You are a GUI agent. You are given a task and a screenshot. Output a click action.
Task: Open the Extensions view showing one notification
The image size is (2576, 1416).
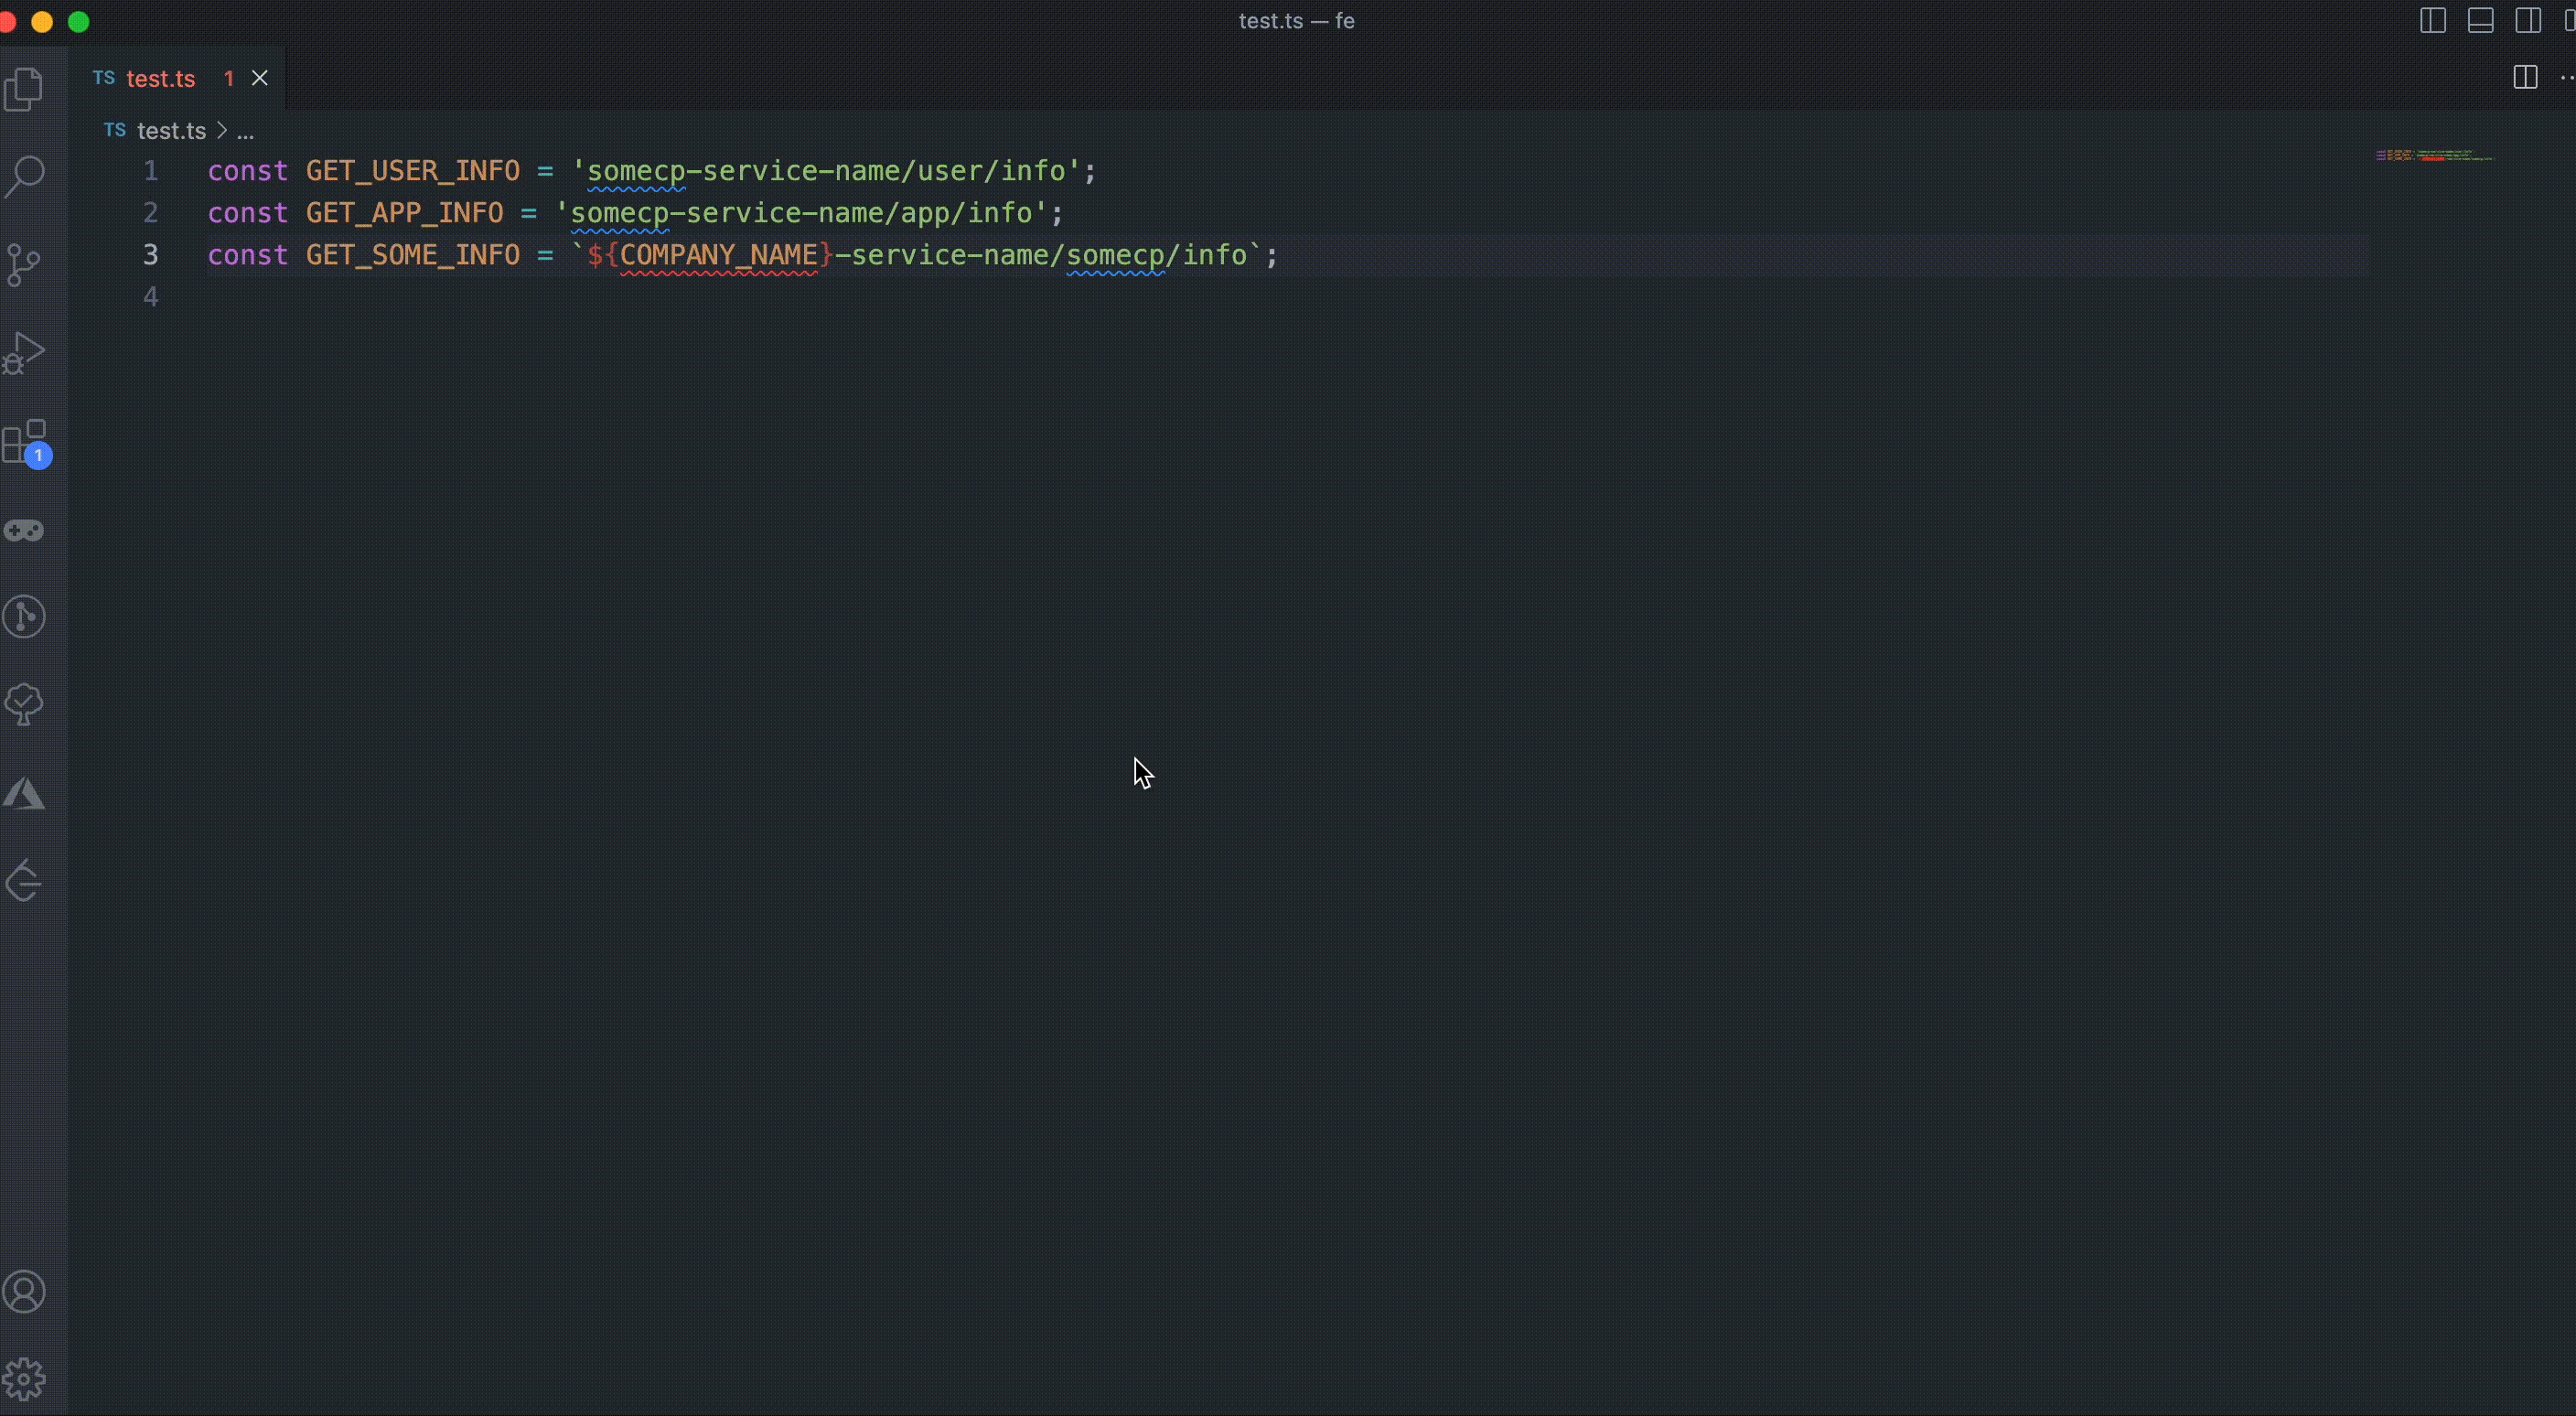[x=25, y=440]
